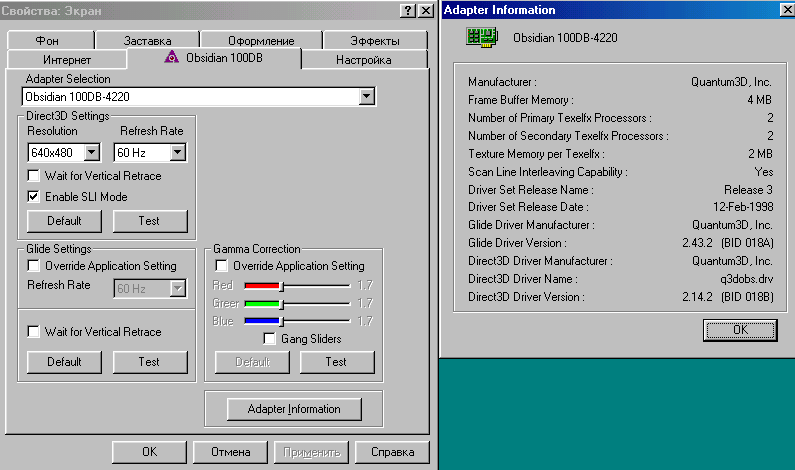Image resolution: width=795 pixels, height=470 pixels.
Task: Click the Glide Driver Version value 2.43.2
Action: 697,243
